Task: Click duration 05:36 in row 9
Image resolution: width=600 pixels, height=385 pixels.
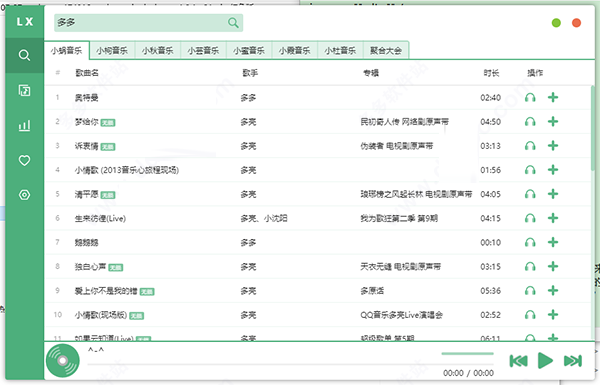Action: click(x=491, y=290)
